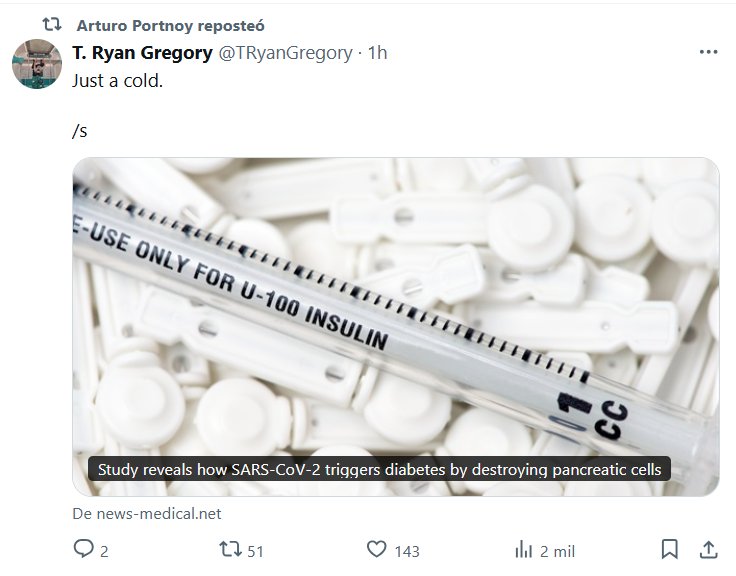
Task: Click the @TRyanGregory handle
Action: 285,53
